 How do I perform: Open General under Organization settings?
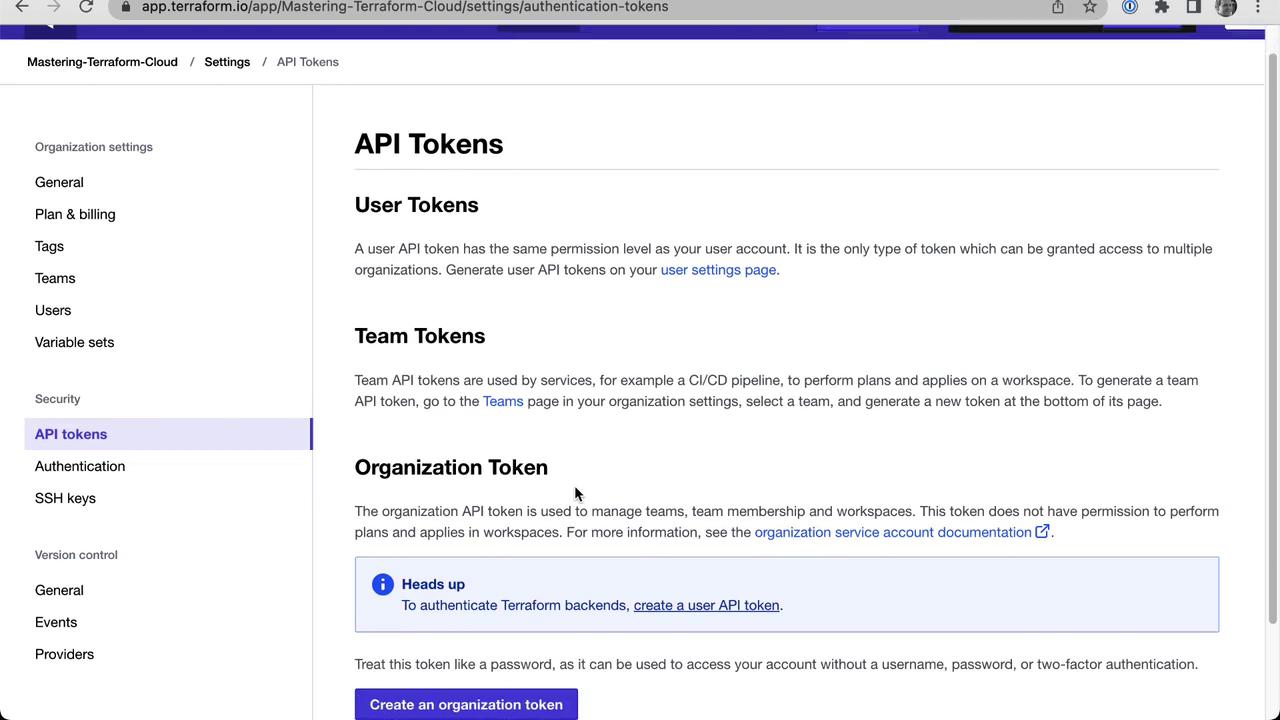click(x=59, y=182)
